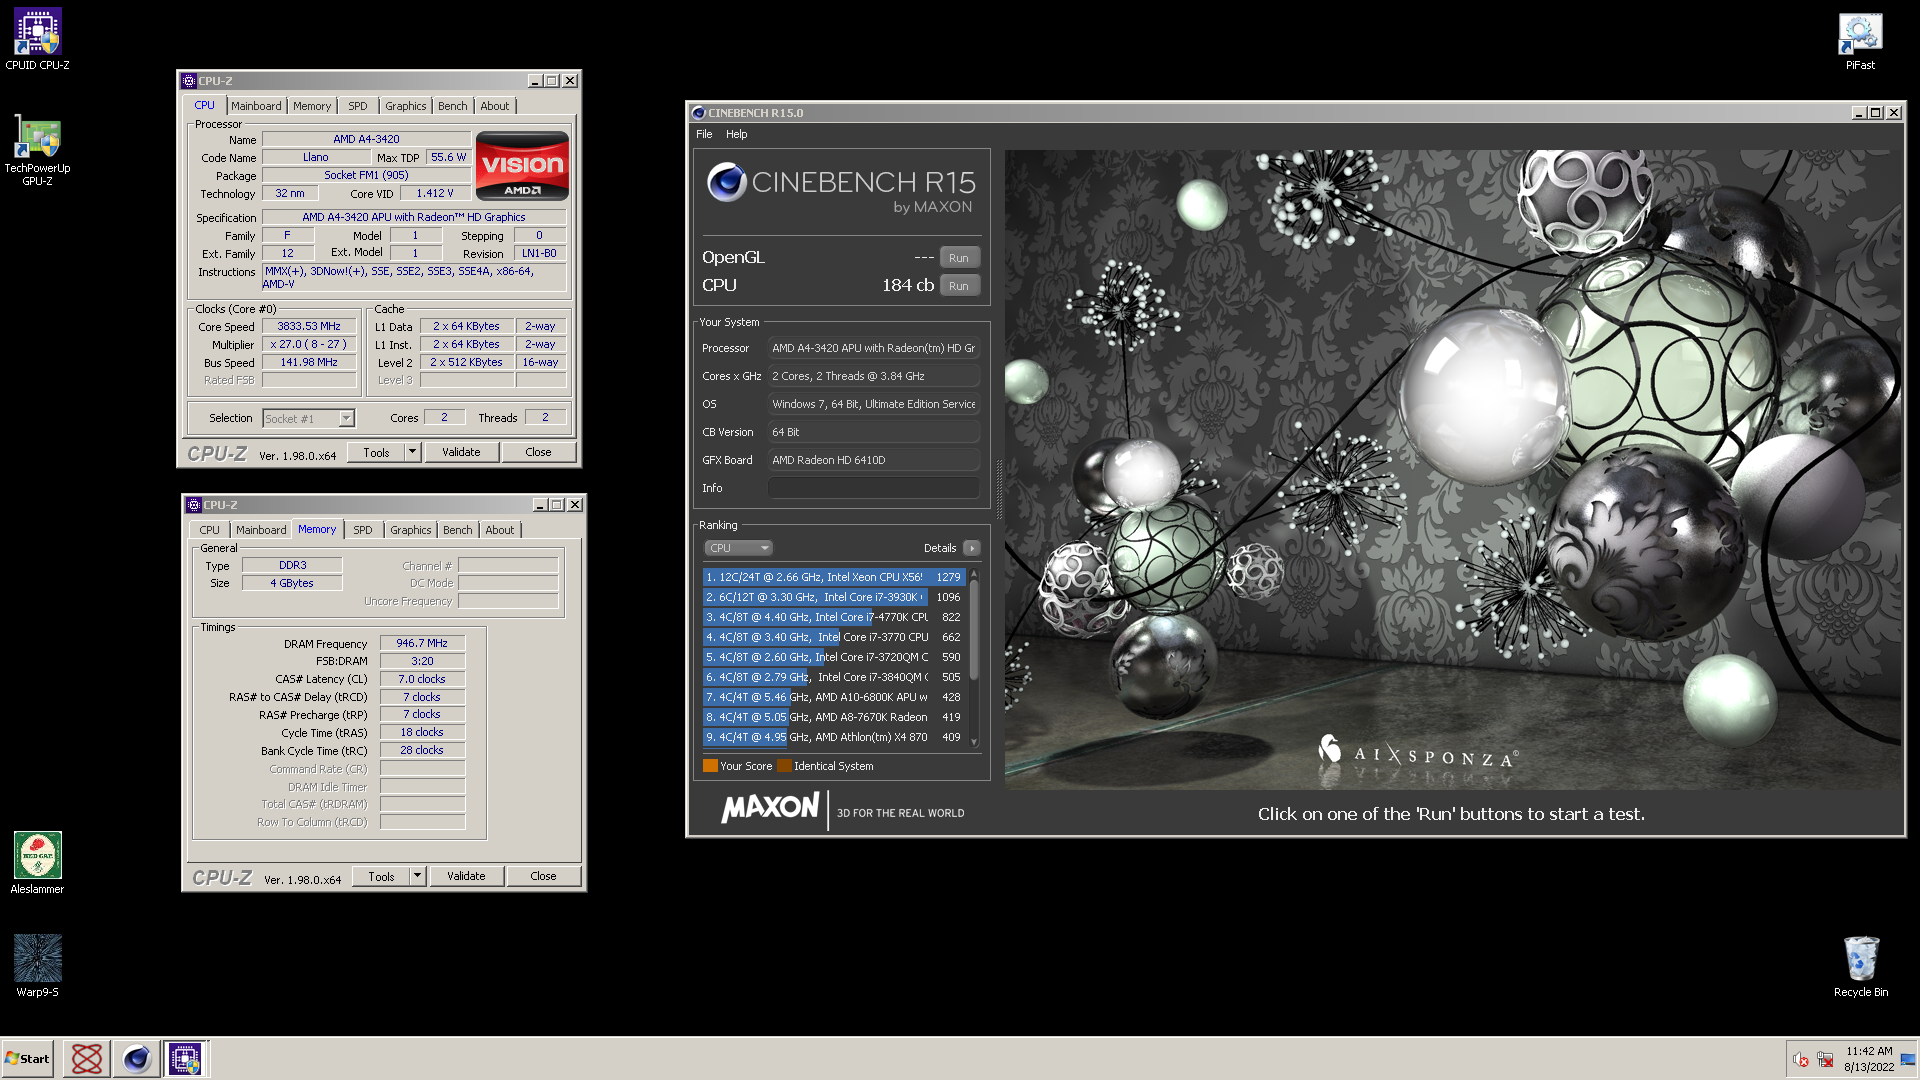The height and width of the screenshot is (1080, 1920).
Task: Click the network status tray icon
Action: 1825,1059
